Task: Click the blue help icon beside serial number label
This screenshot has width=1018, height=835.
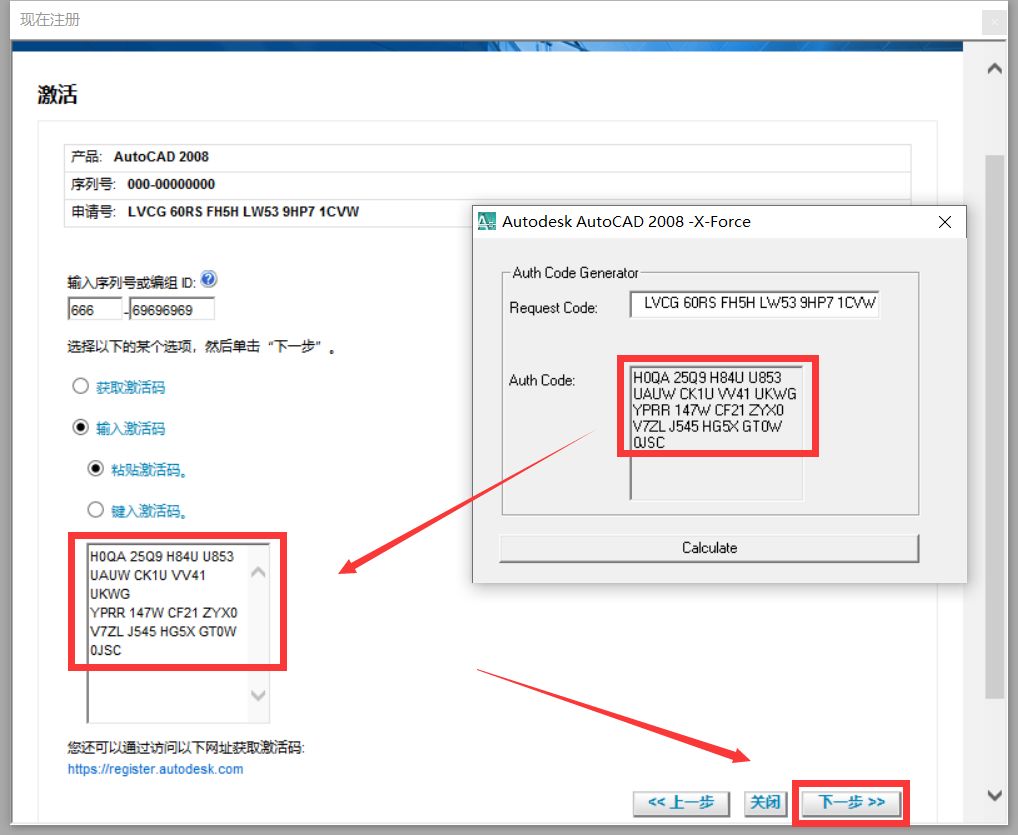Action: [x=208, y=279]
